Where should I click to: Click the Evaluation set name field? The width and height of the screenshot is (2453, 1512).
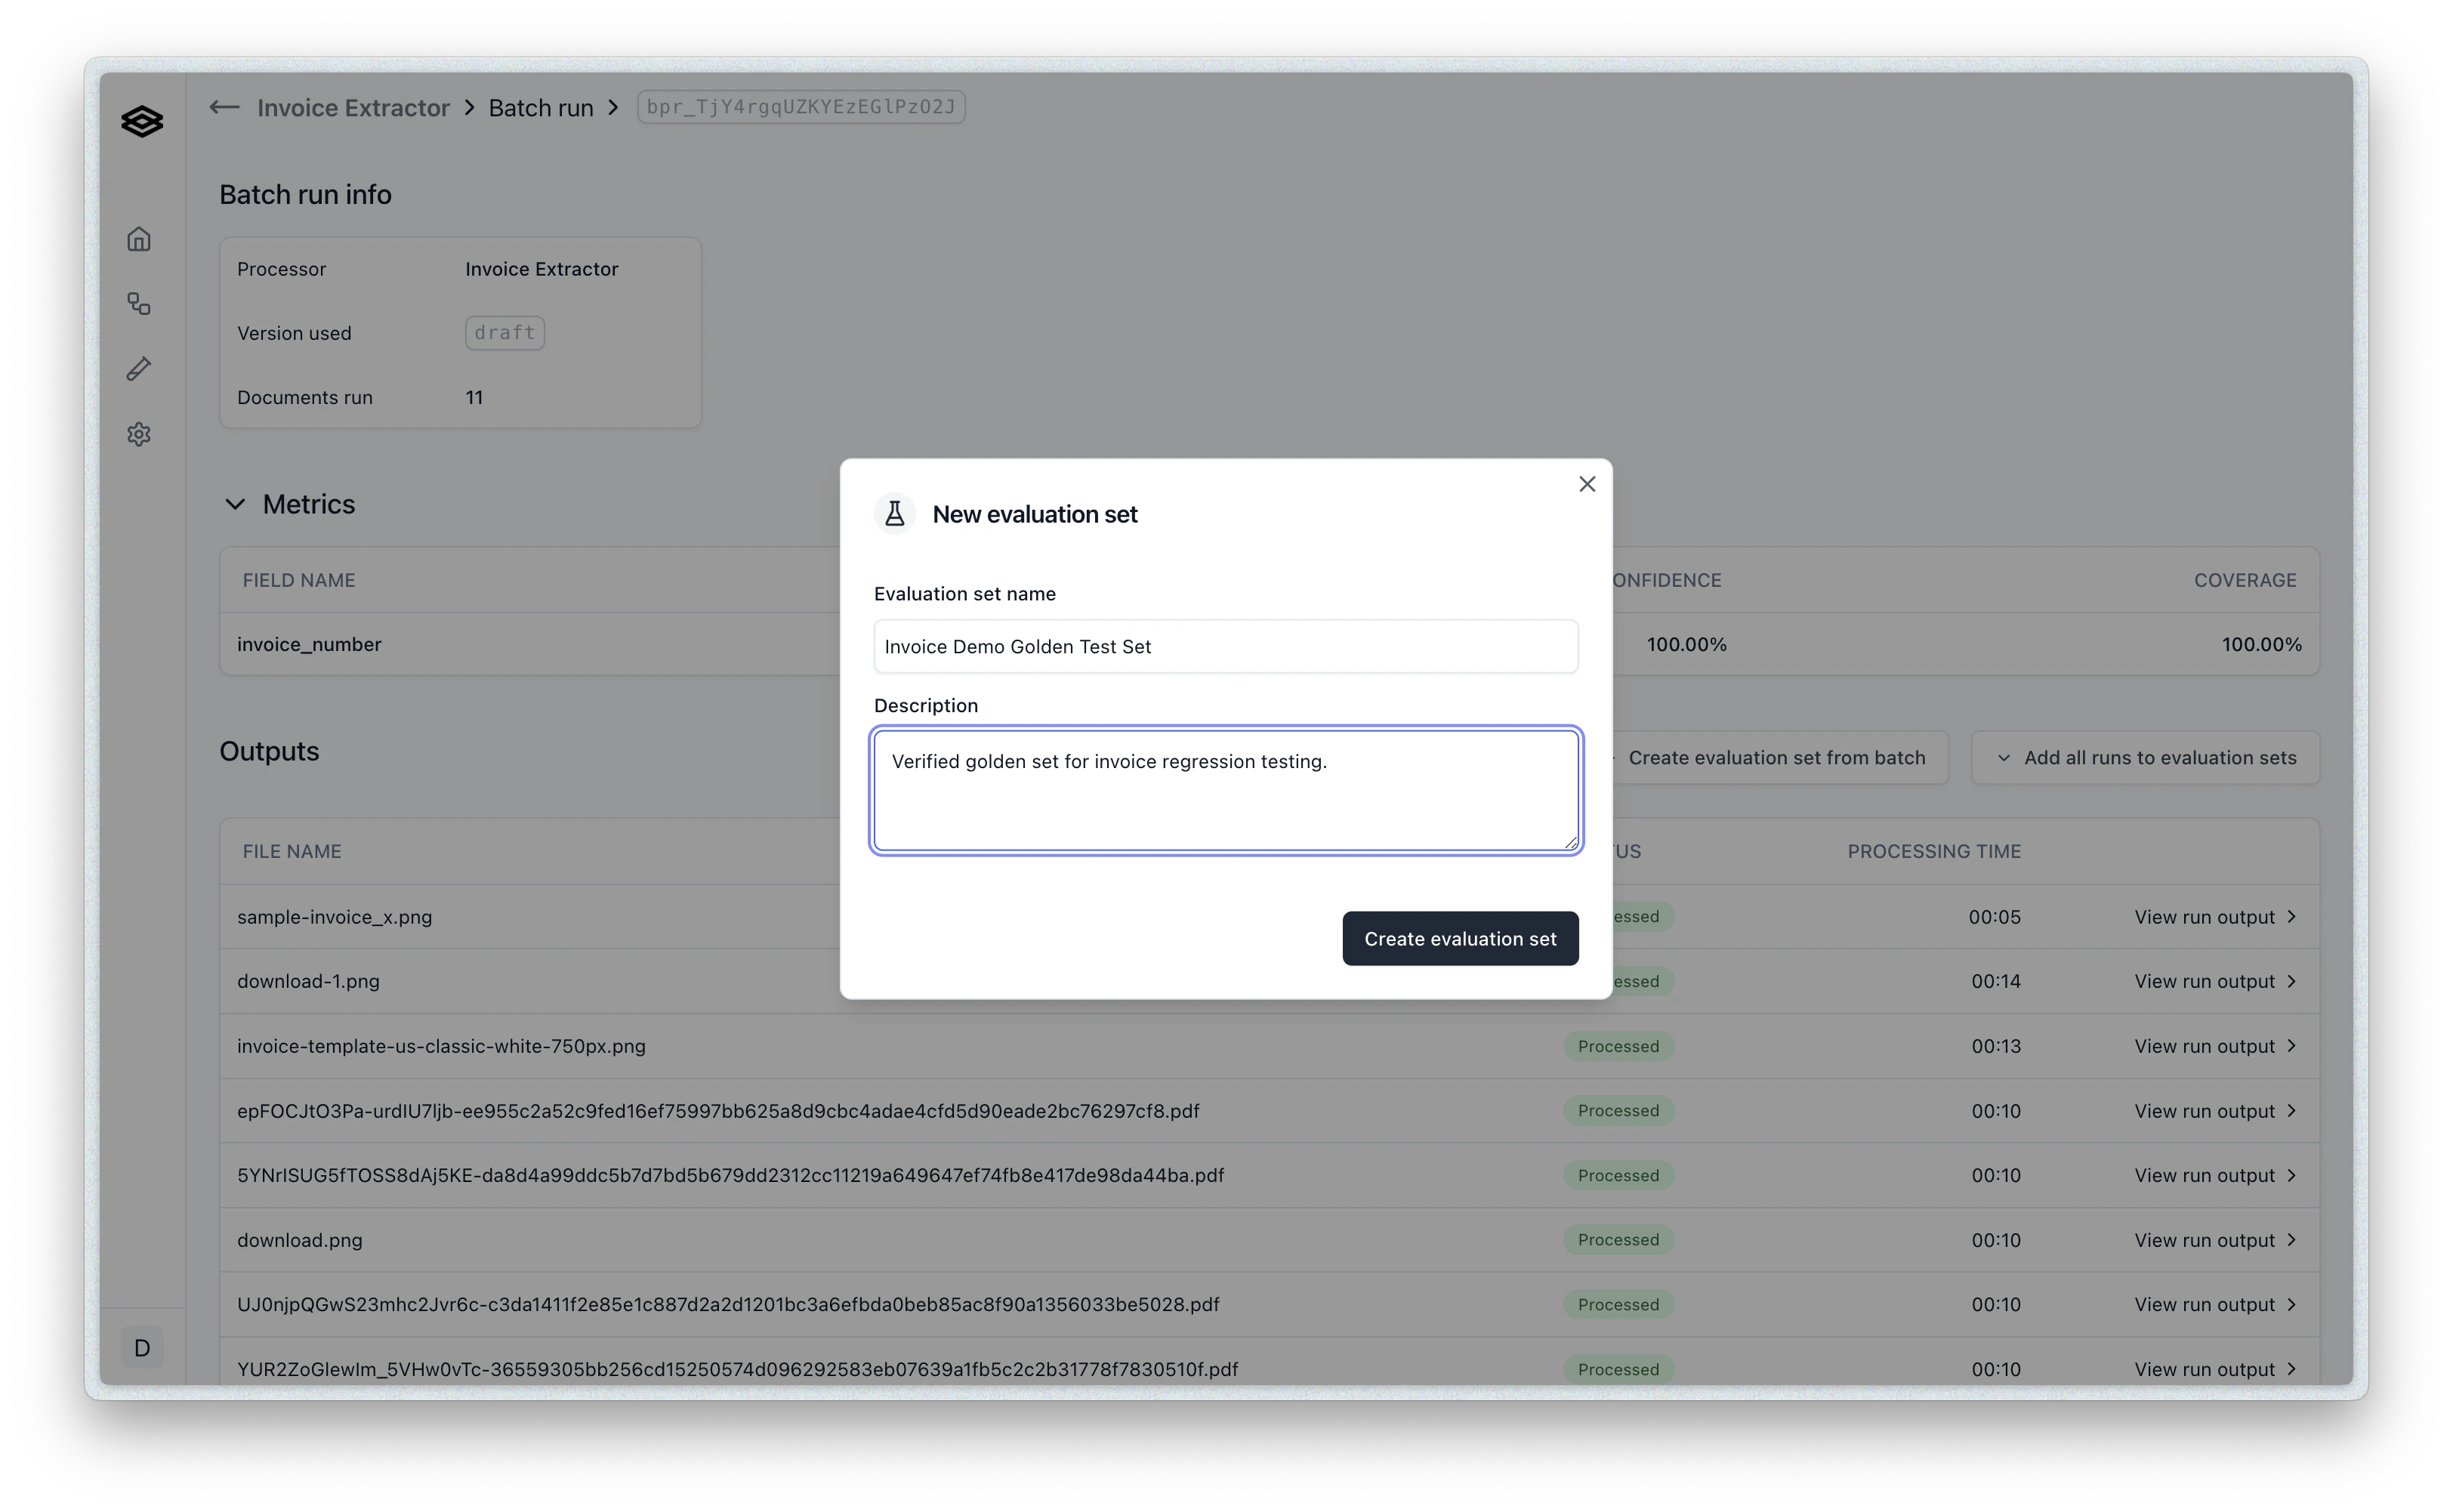(1226, 646)
